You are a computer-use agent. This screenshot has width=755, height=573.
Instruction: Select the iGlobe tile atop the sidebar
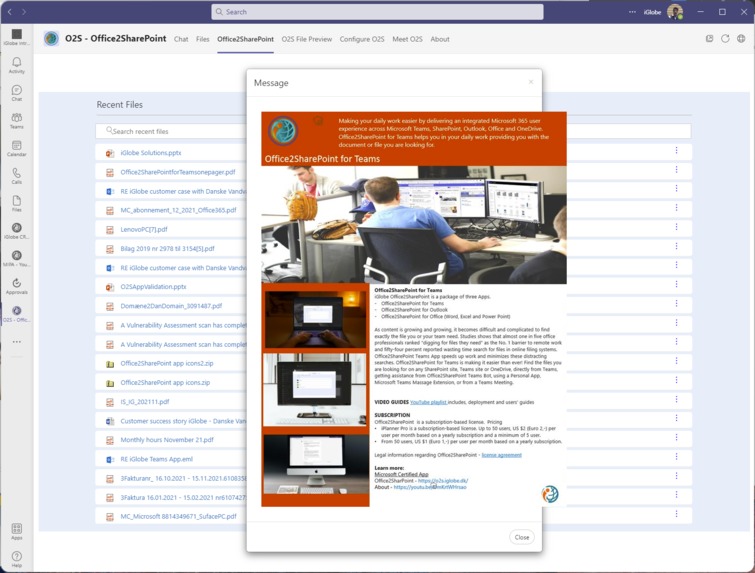point(16,36)
